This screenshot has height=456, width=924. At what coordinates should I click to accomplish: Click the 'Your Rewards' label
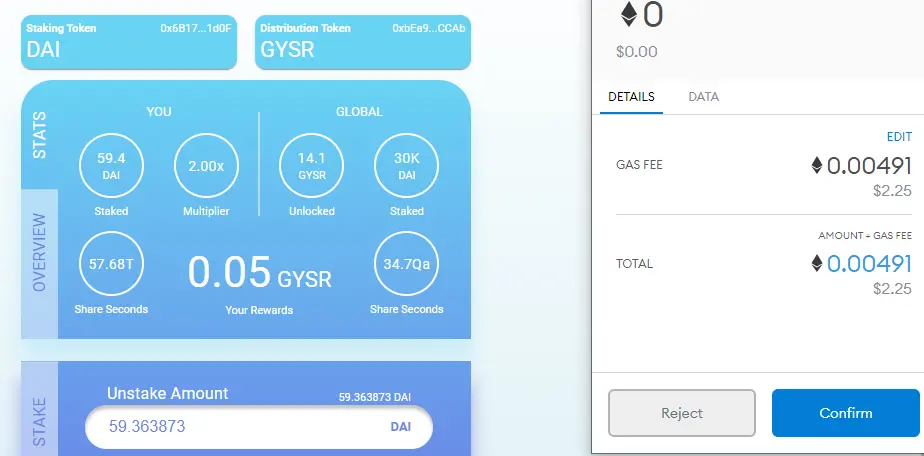click(259, 310)
